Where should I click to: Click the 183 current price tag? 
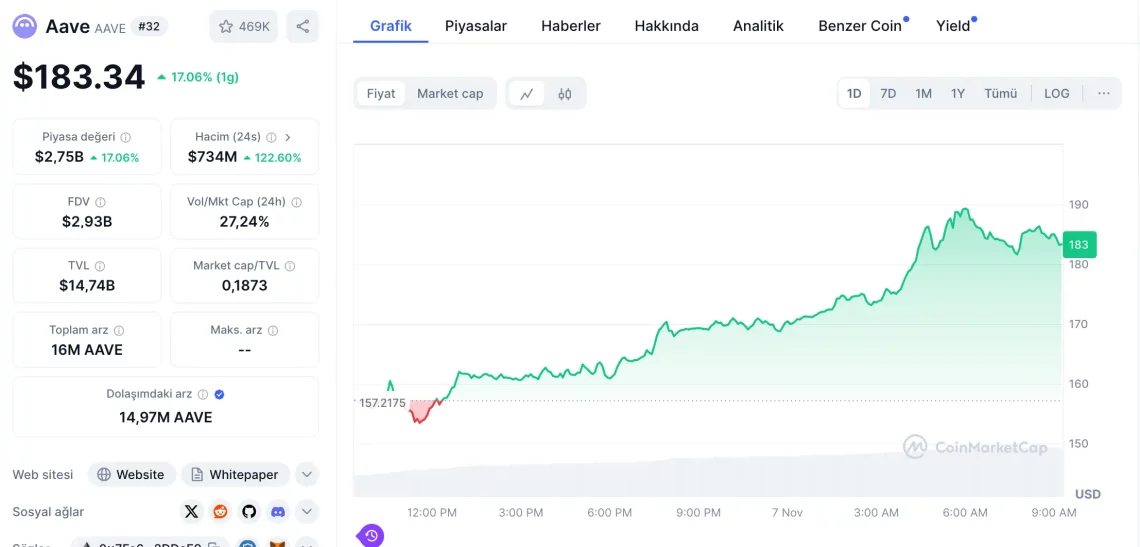coord(1079,245)
